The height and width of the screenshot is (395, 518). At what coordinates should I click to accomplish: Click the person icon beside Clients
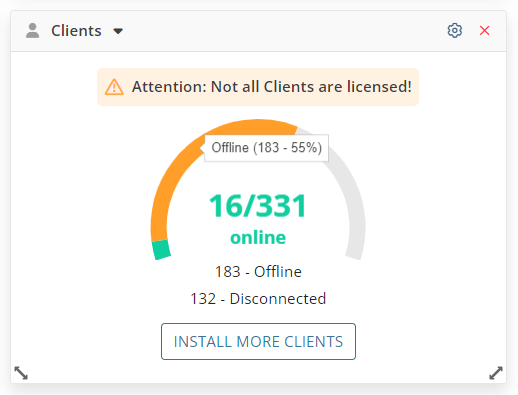click(x=33, y=31)
